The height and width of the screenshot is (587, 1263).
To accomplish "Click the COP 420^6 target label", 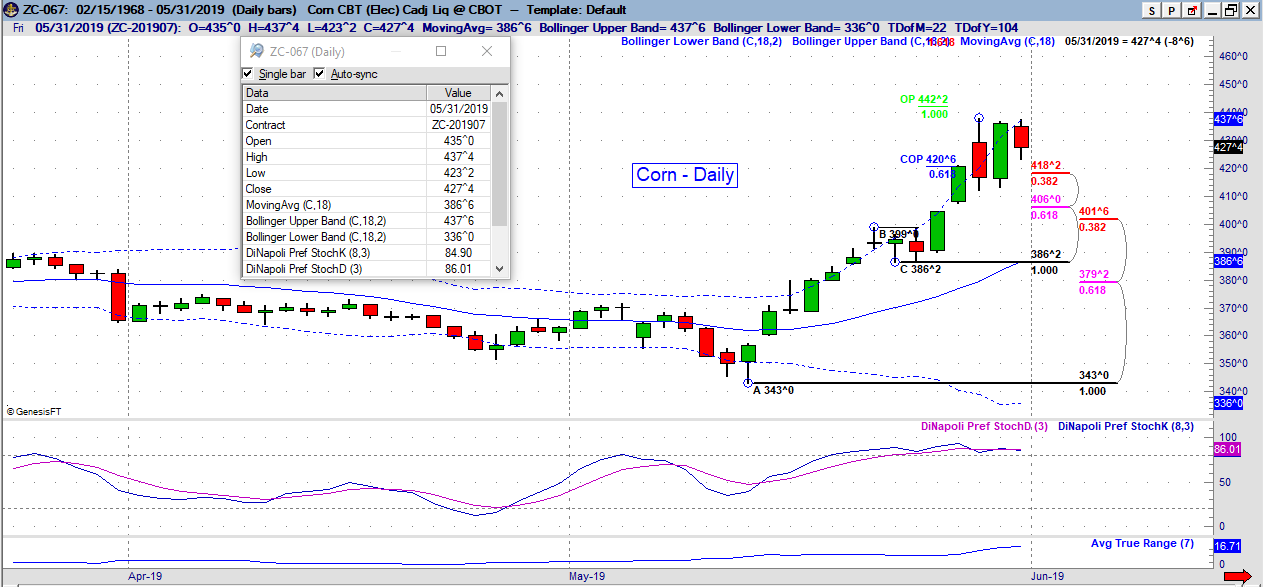I will (x=927, y=159).
